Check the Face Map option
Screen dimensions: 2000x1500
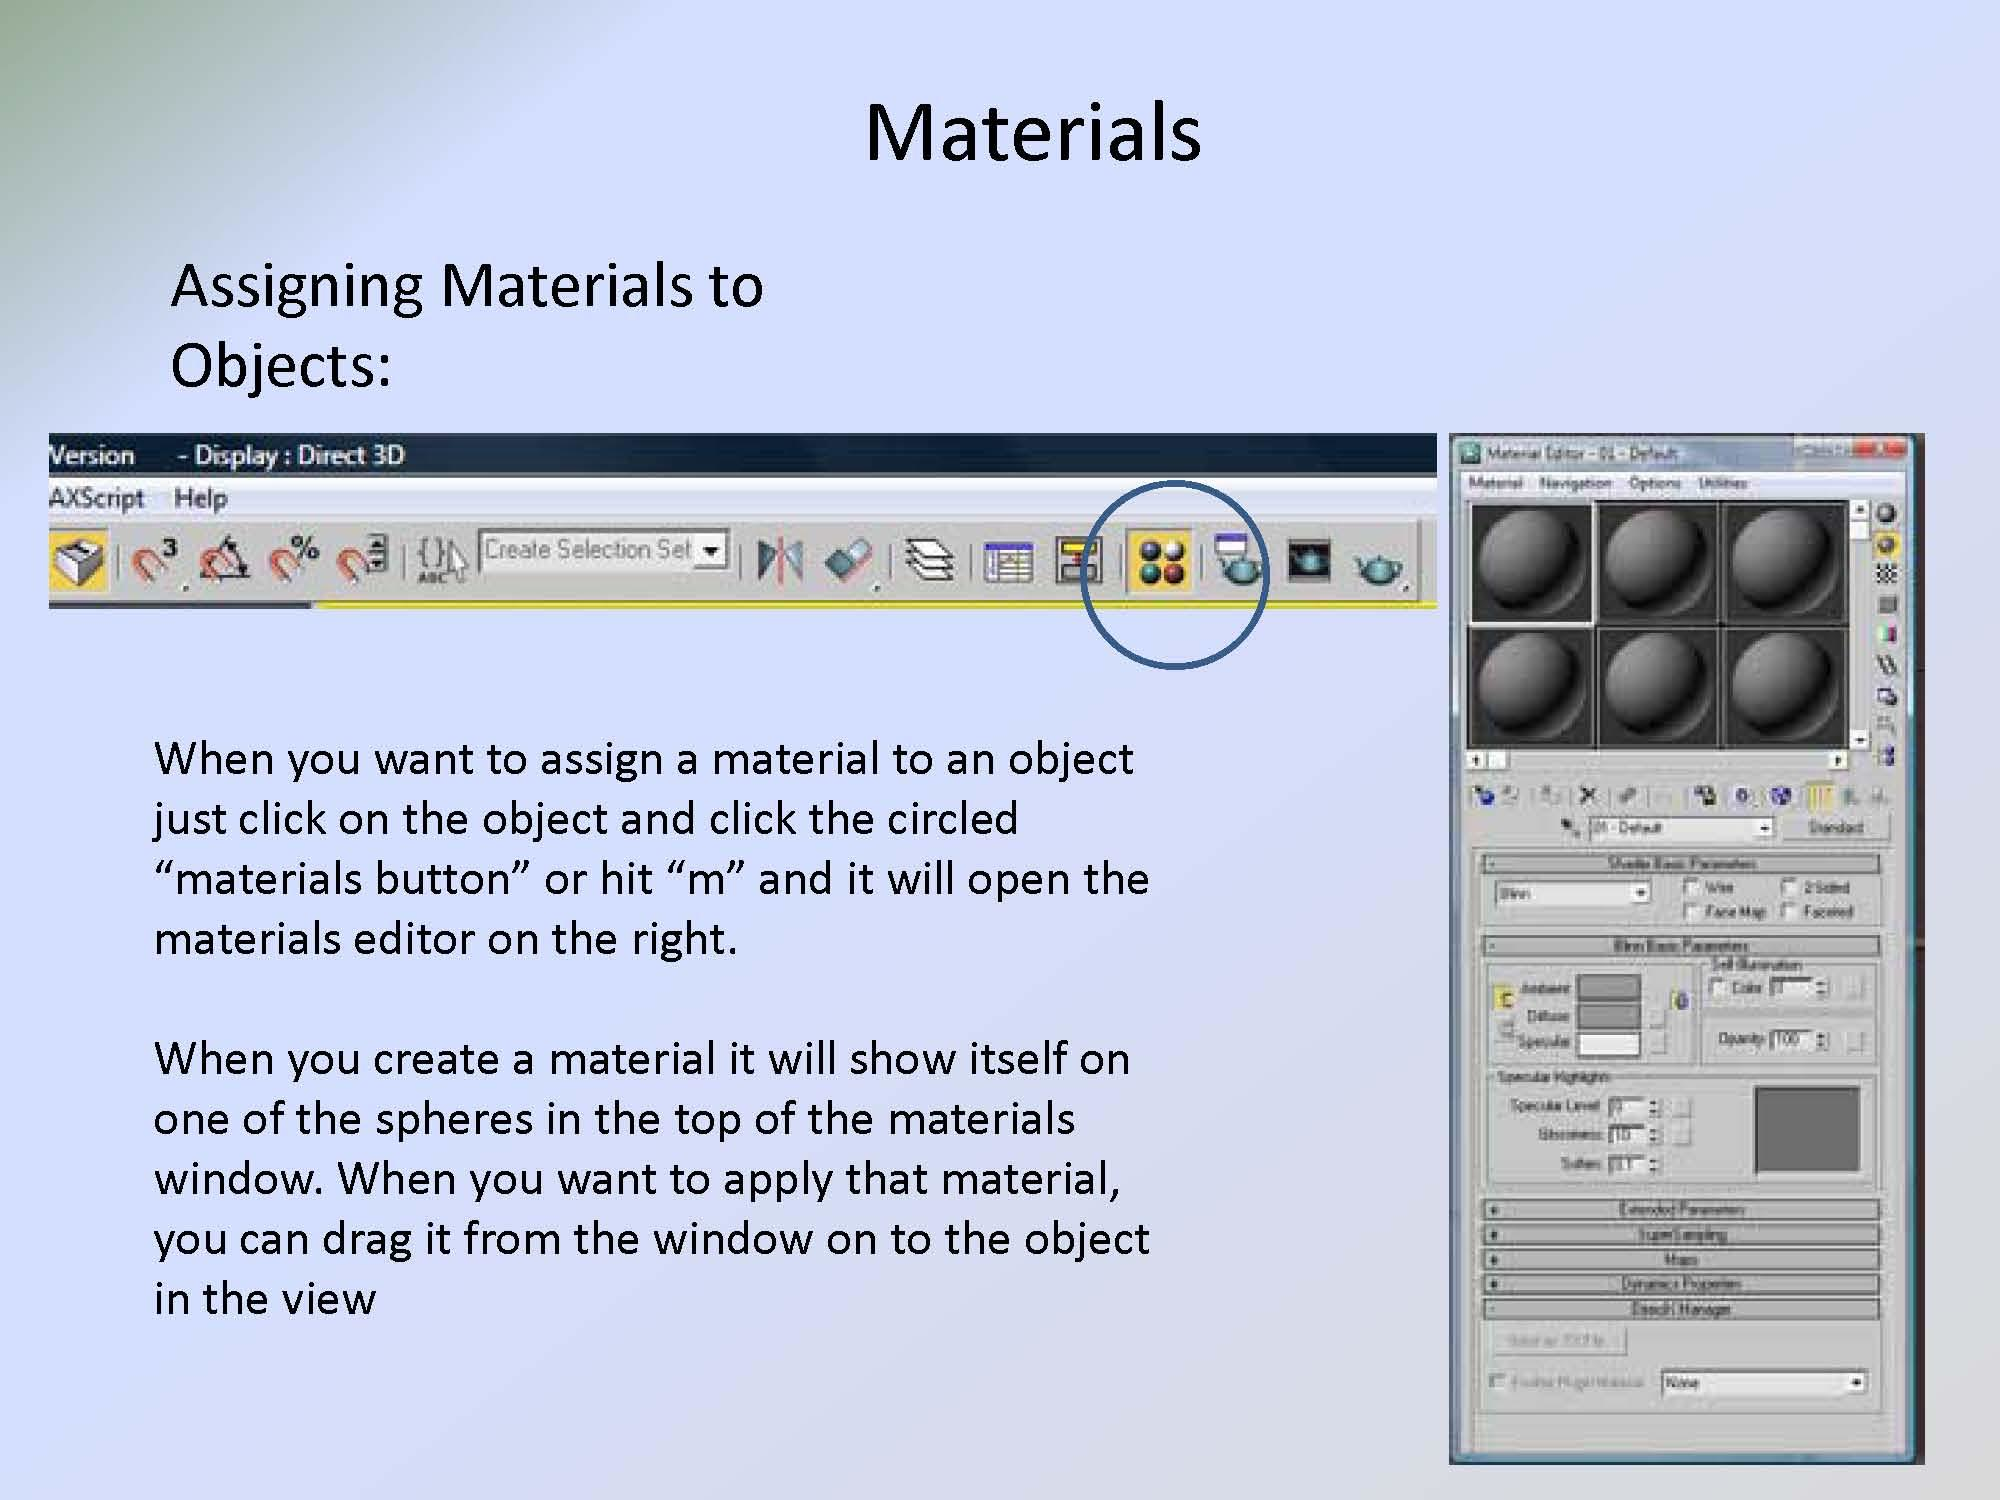[1691, 911]
